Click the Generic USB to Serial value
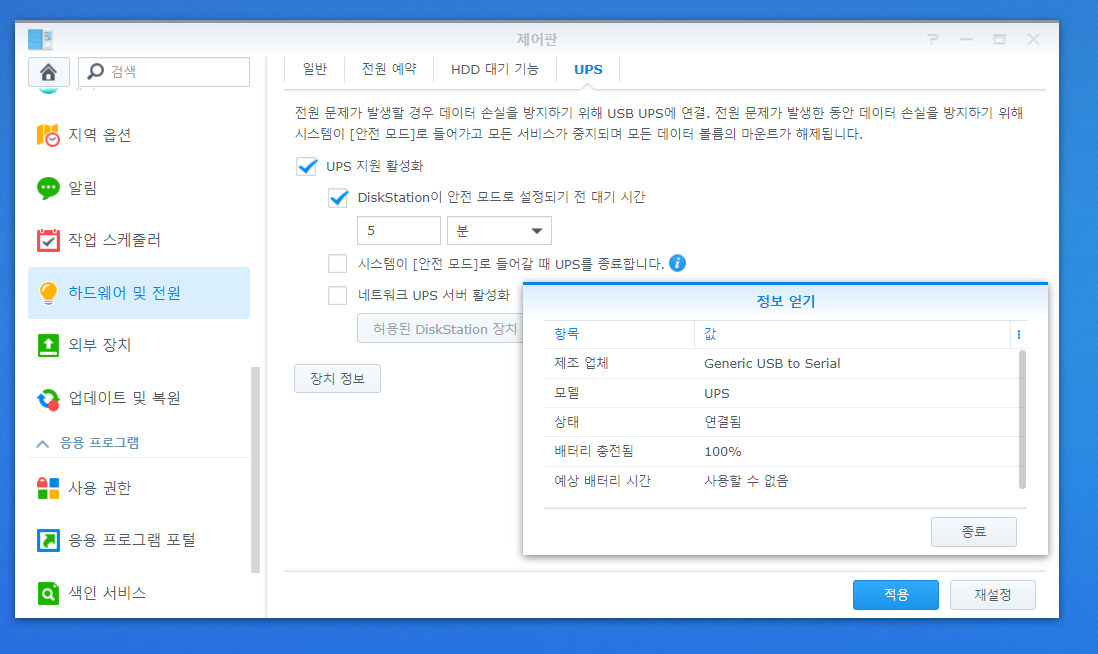Image resolution: width=1098 pixels, height=654 pixels. pos(772,363)
